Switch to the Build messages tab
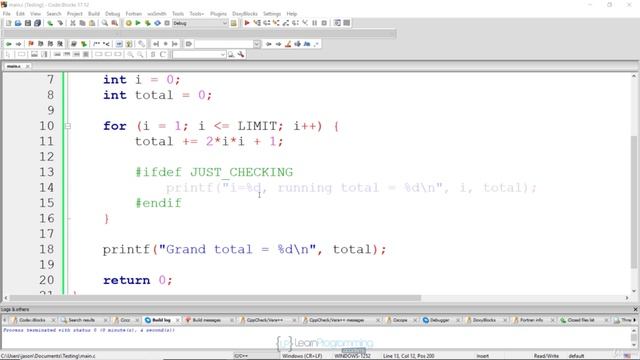The width and height of the screenshot is (640, 360). [x=206, y=320]
